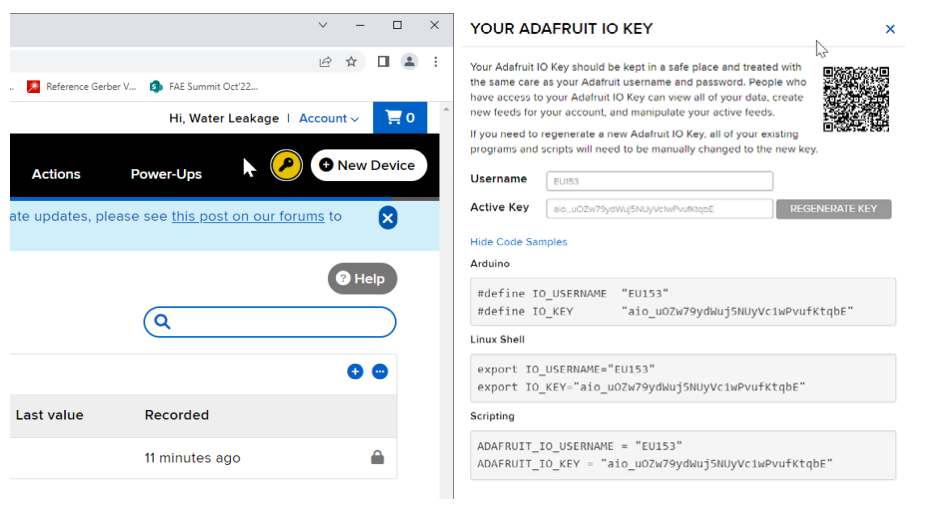Click Hide Code Samples link
Viewport: 930px width, 508px height.
pos(518,242)
